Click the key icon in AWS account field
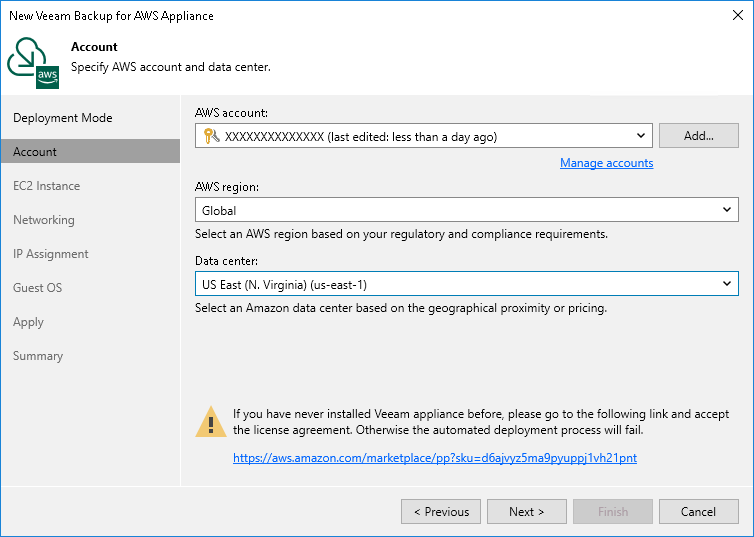 210,137
